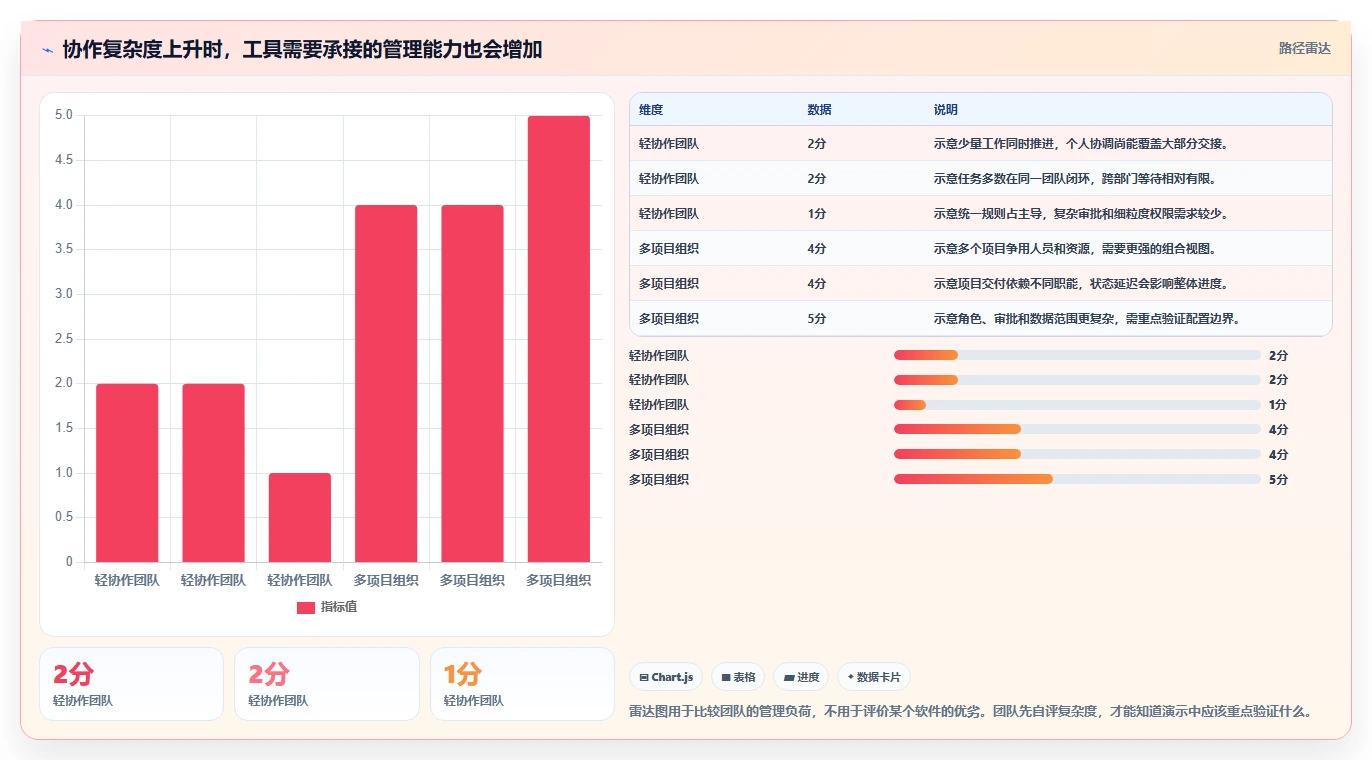Click the 路径雷达 label in the header

click(1305, 48)
